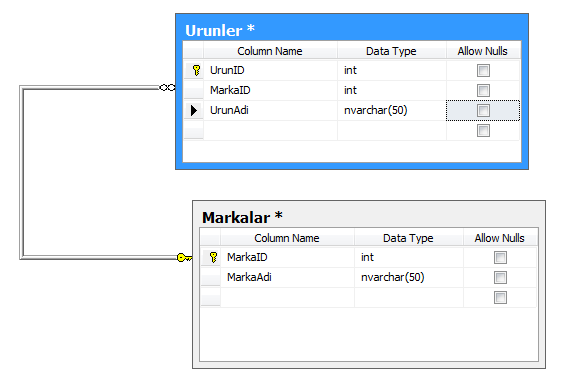Click the row selector beside MarkaAdi
Image resolution: width=574 pixels, height=387 pixels.
pos(211,278)
